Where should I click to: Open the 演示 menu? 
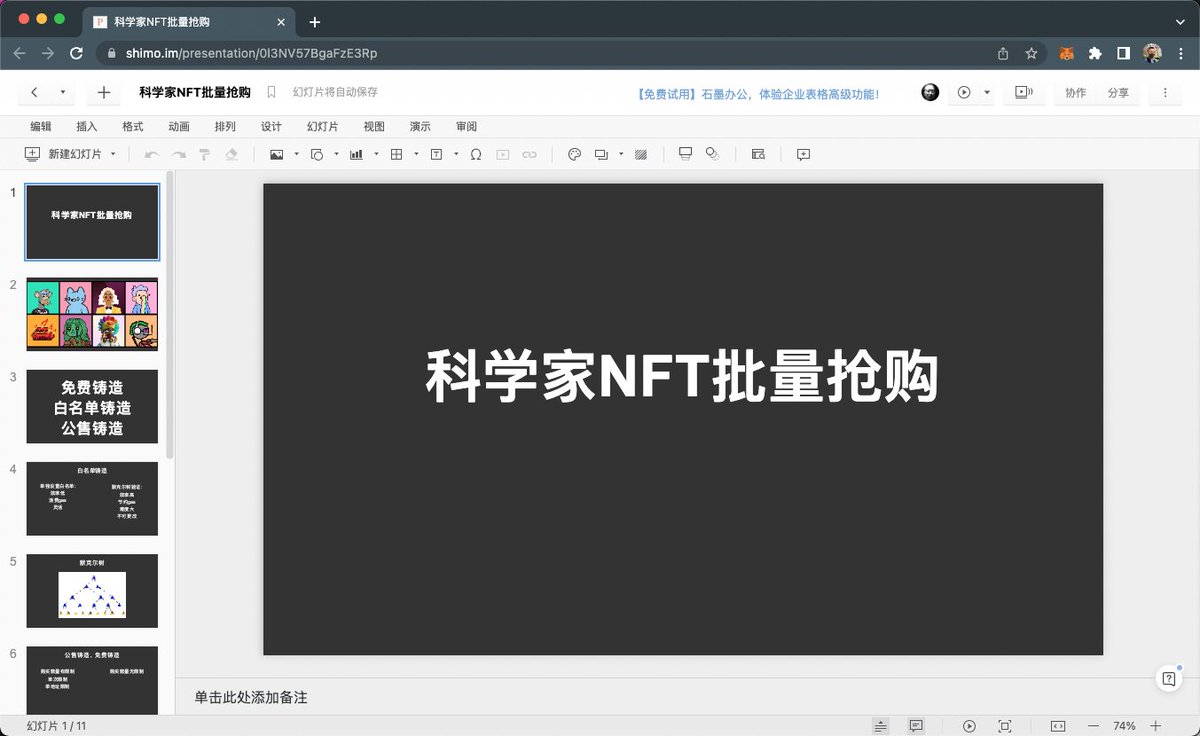[420, 126]
